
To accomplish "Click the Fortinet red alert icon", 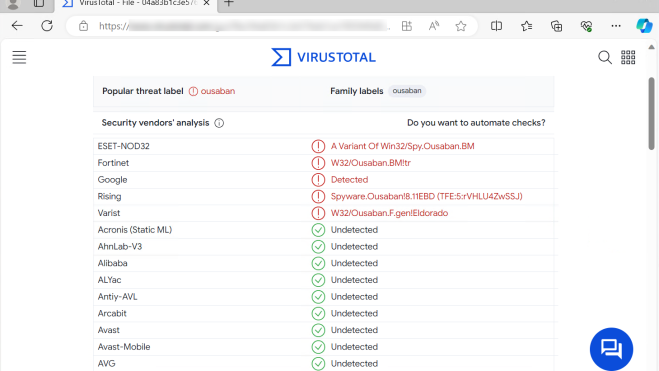I will [318, 163].
